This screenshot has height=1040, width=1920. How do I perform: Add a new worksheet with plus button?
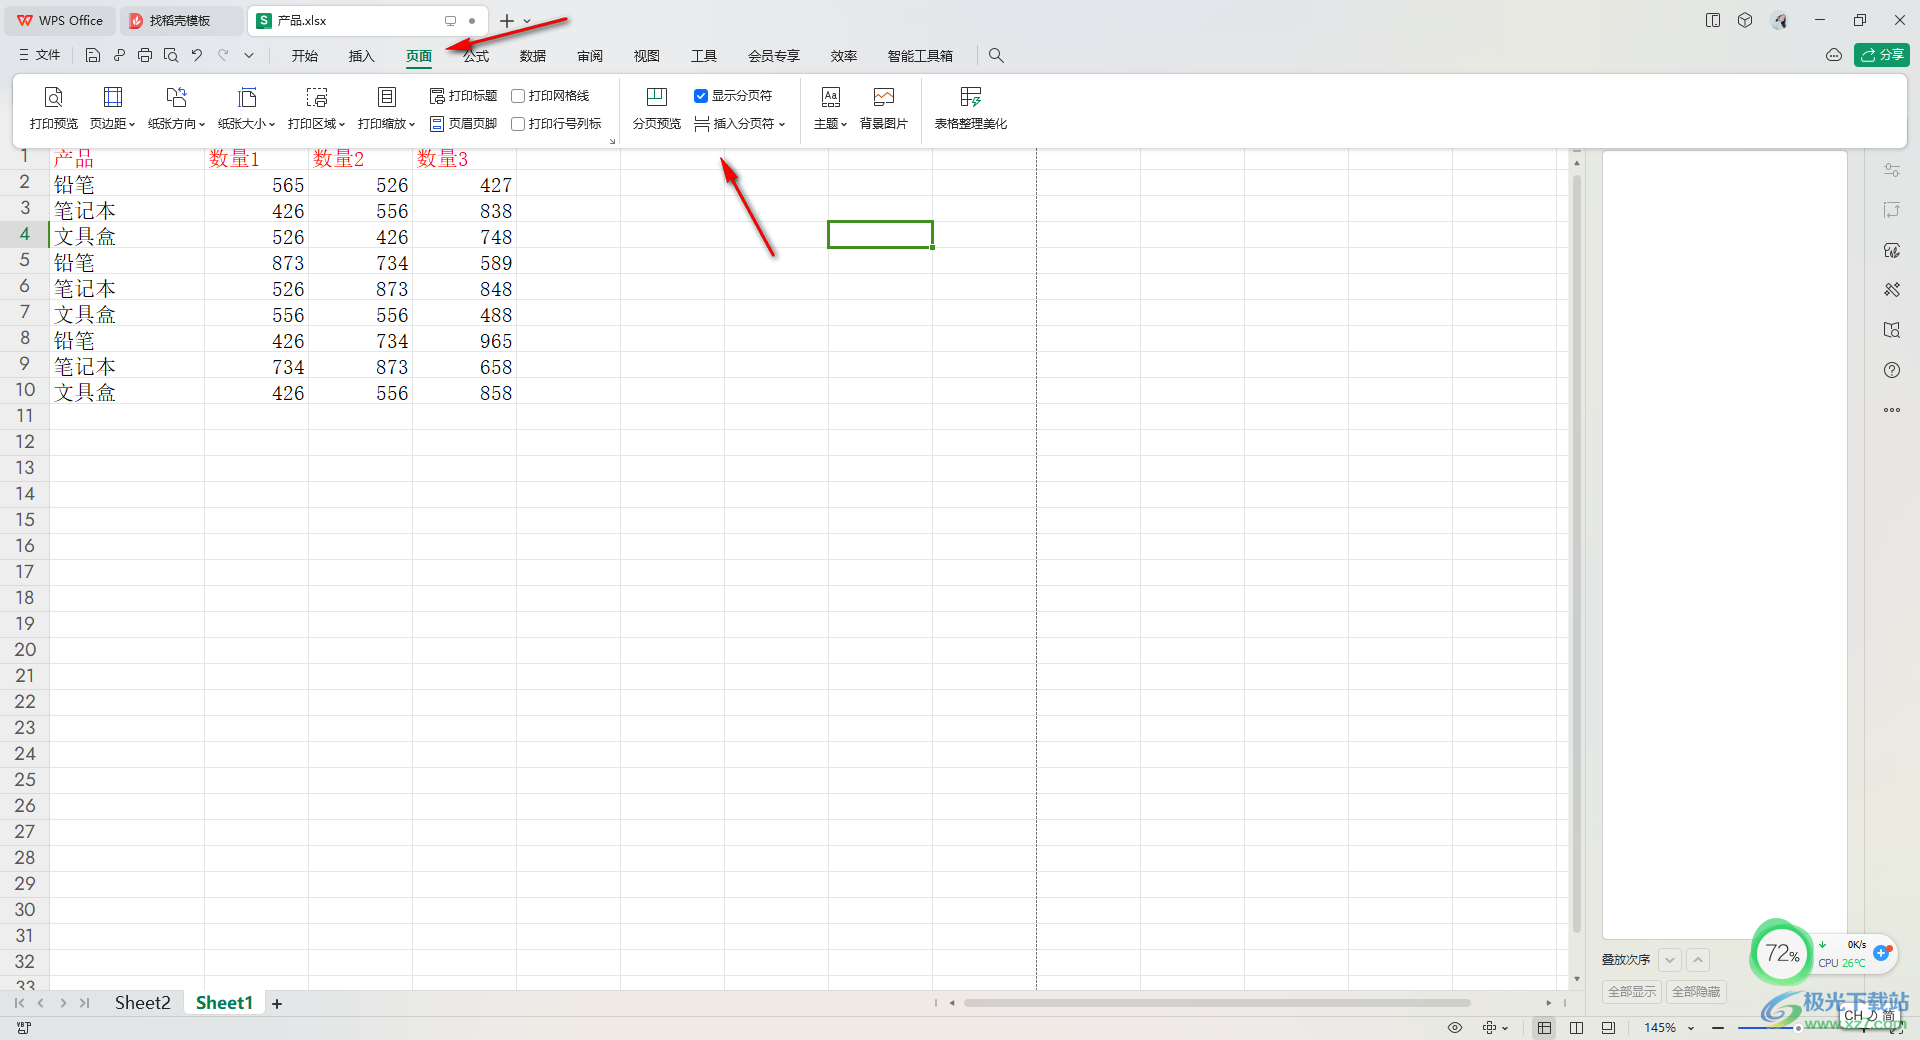coord(277,1004)
